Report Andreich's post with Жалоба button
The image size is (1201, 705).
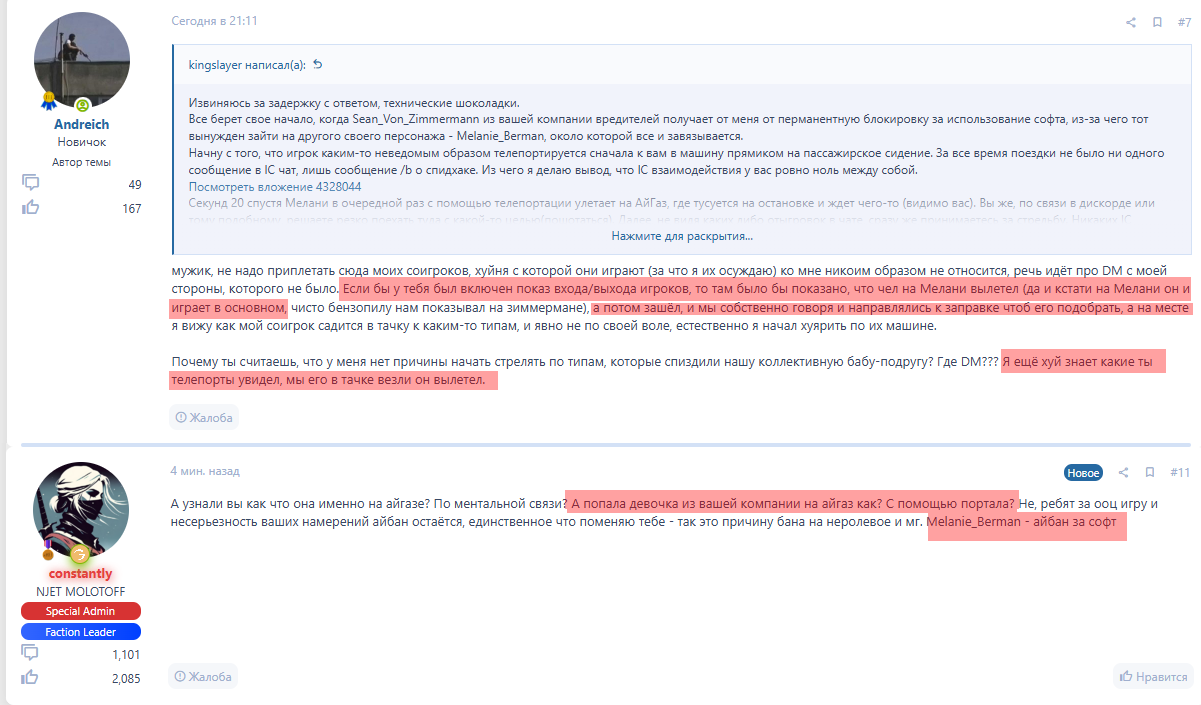pyautogui.click(x=204, y=417)
